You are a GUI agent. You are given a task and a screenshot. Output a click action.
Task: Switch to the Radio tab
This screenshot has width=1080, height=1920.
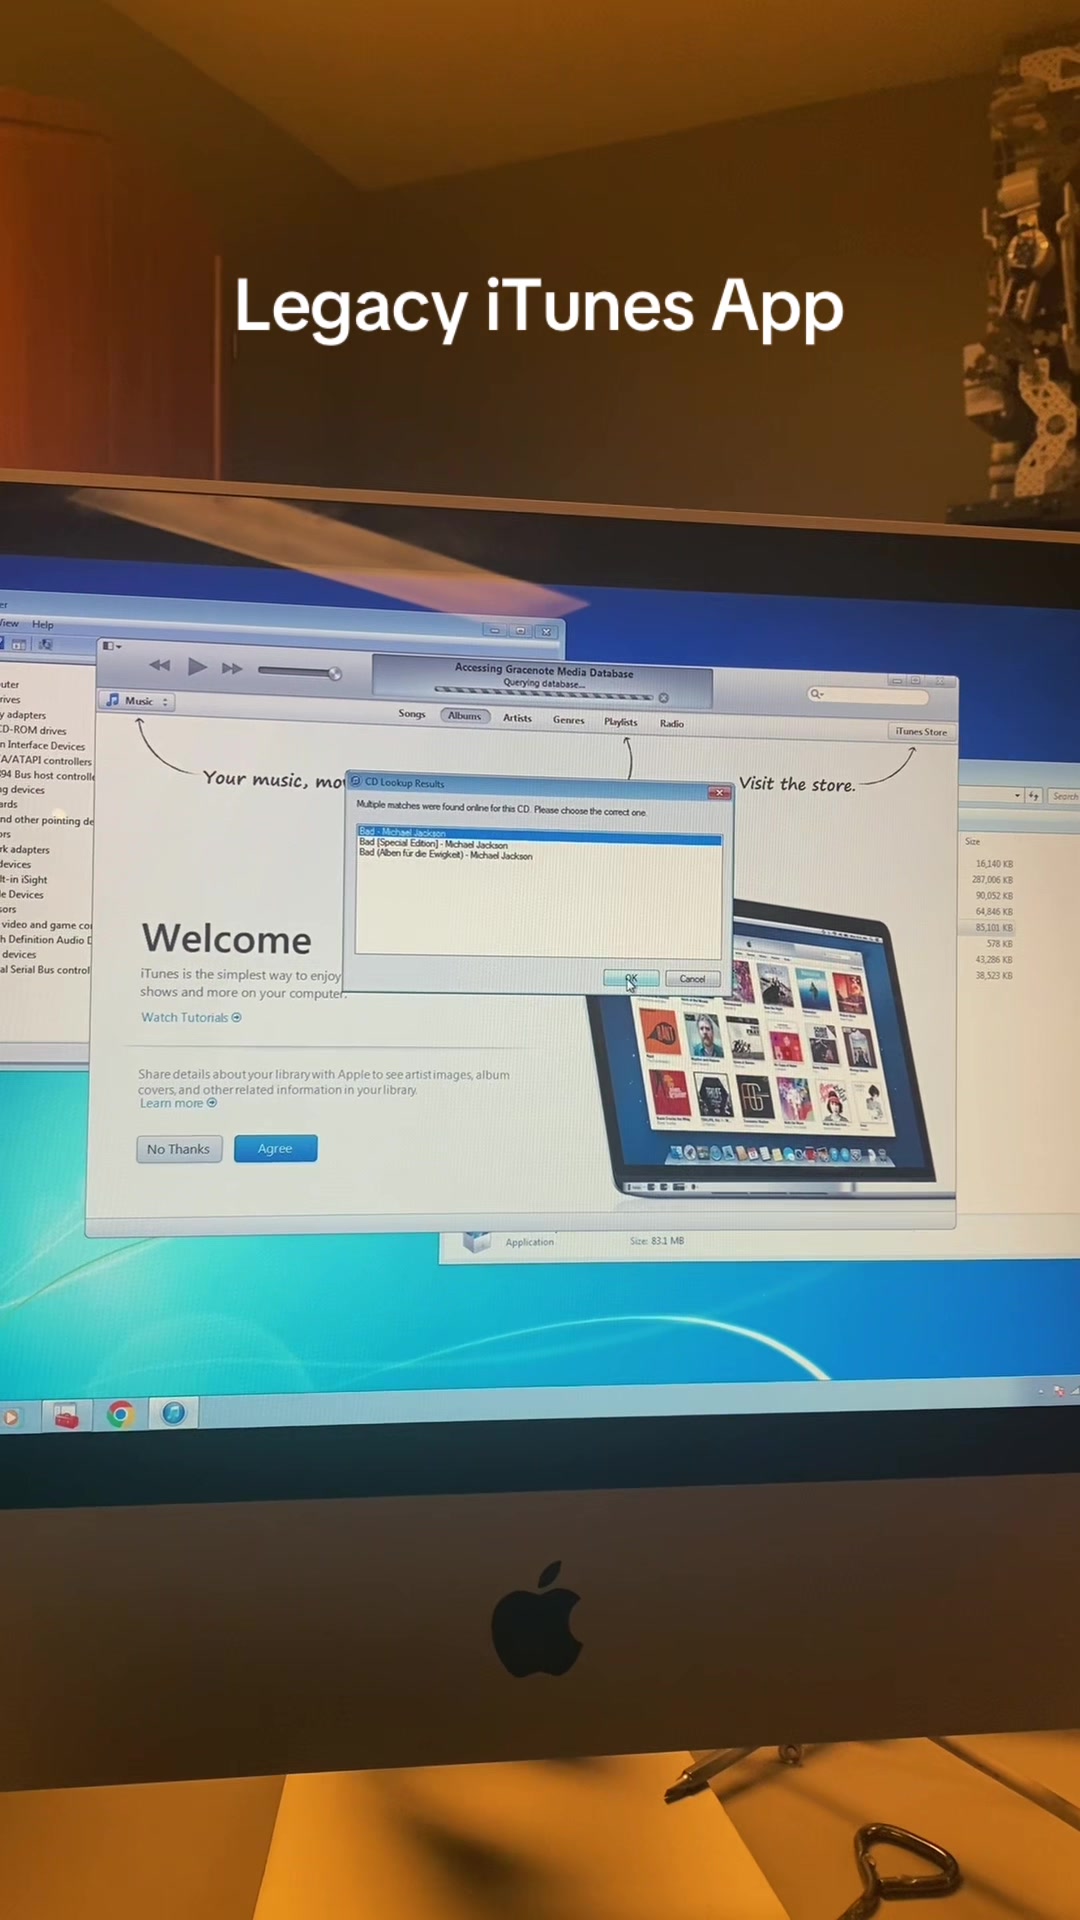point(672,723)
